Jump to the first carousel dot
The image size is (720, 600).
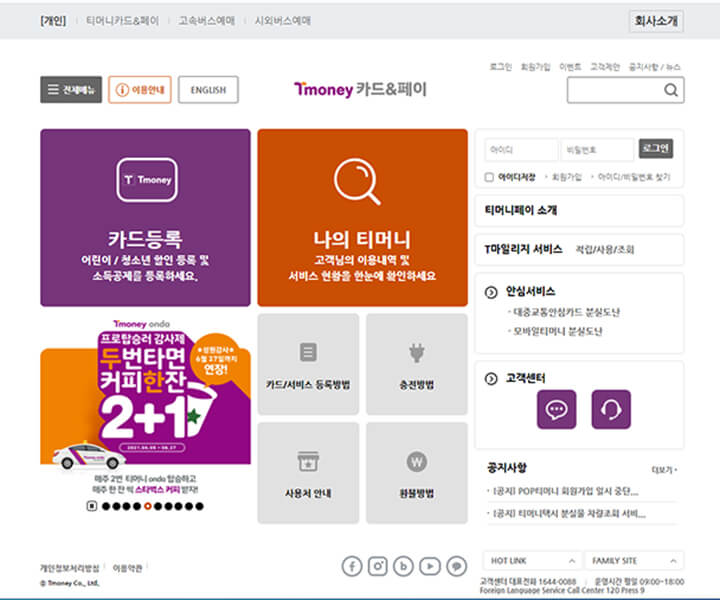tap(106, 506)
